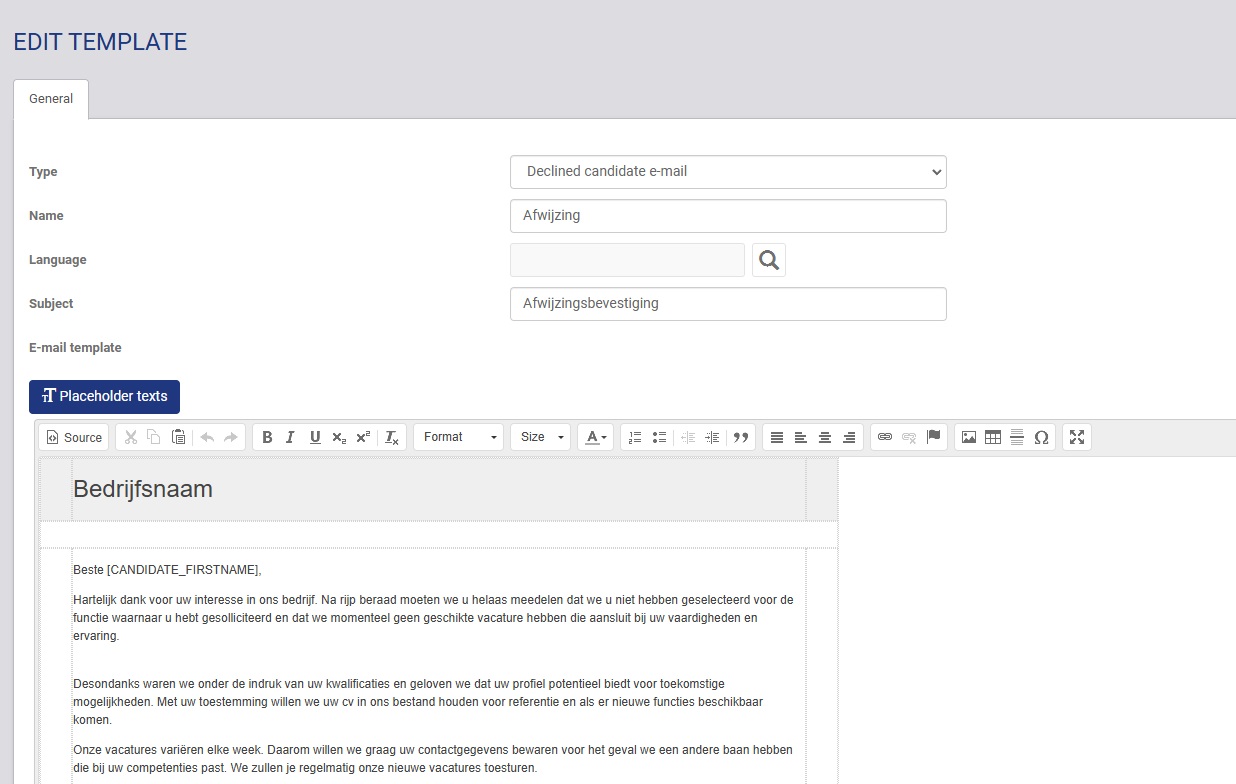1236x784 pixels.
Task: Insert a bulleted list
Action: click(x=659, y=437)
